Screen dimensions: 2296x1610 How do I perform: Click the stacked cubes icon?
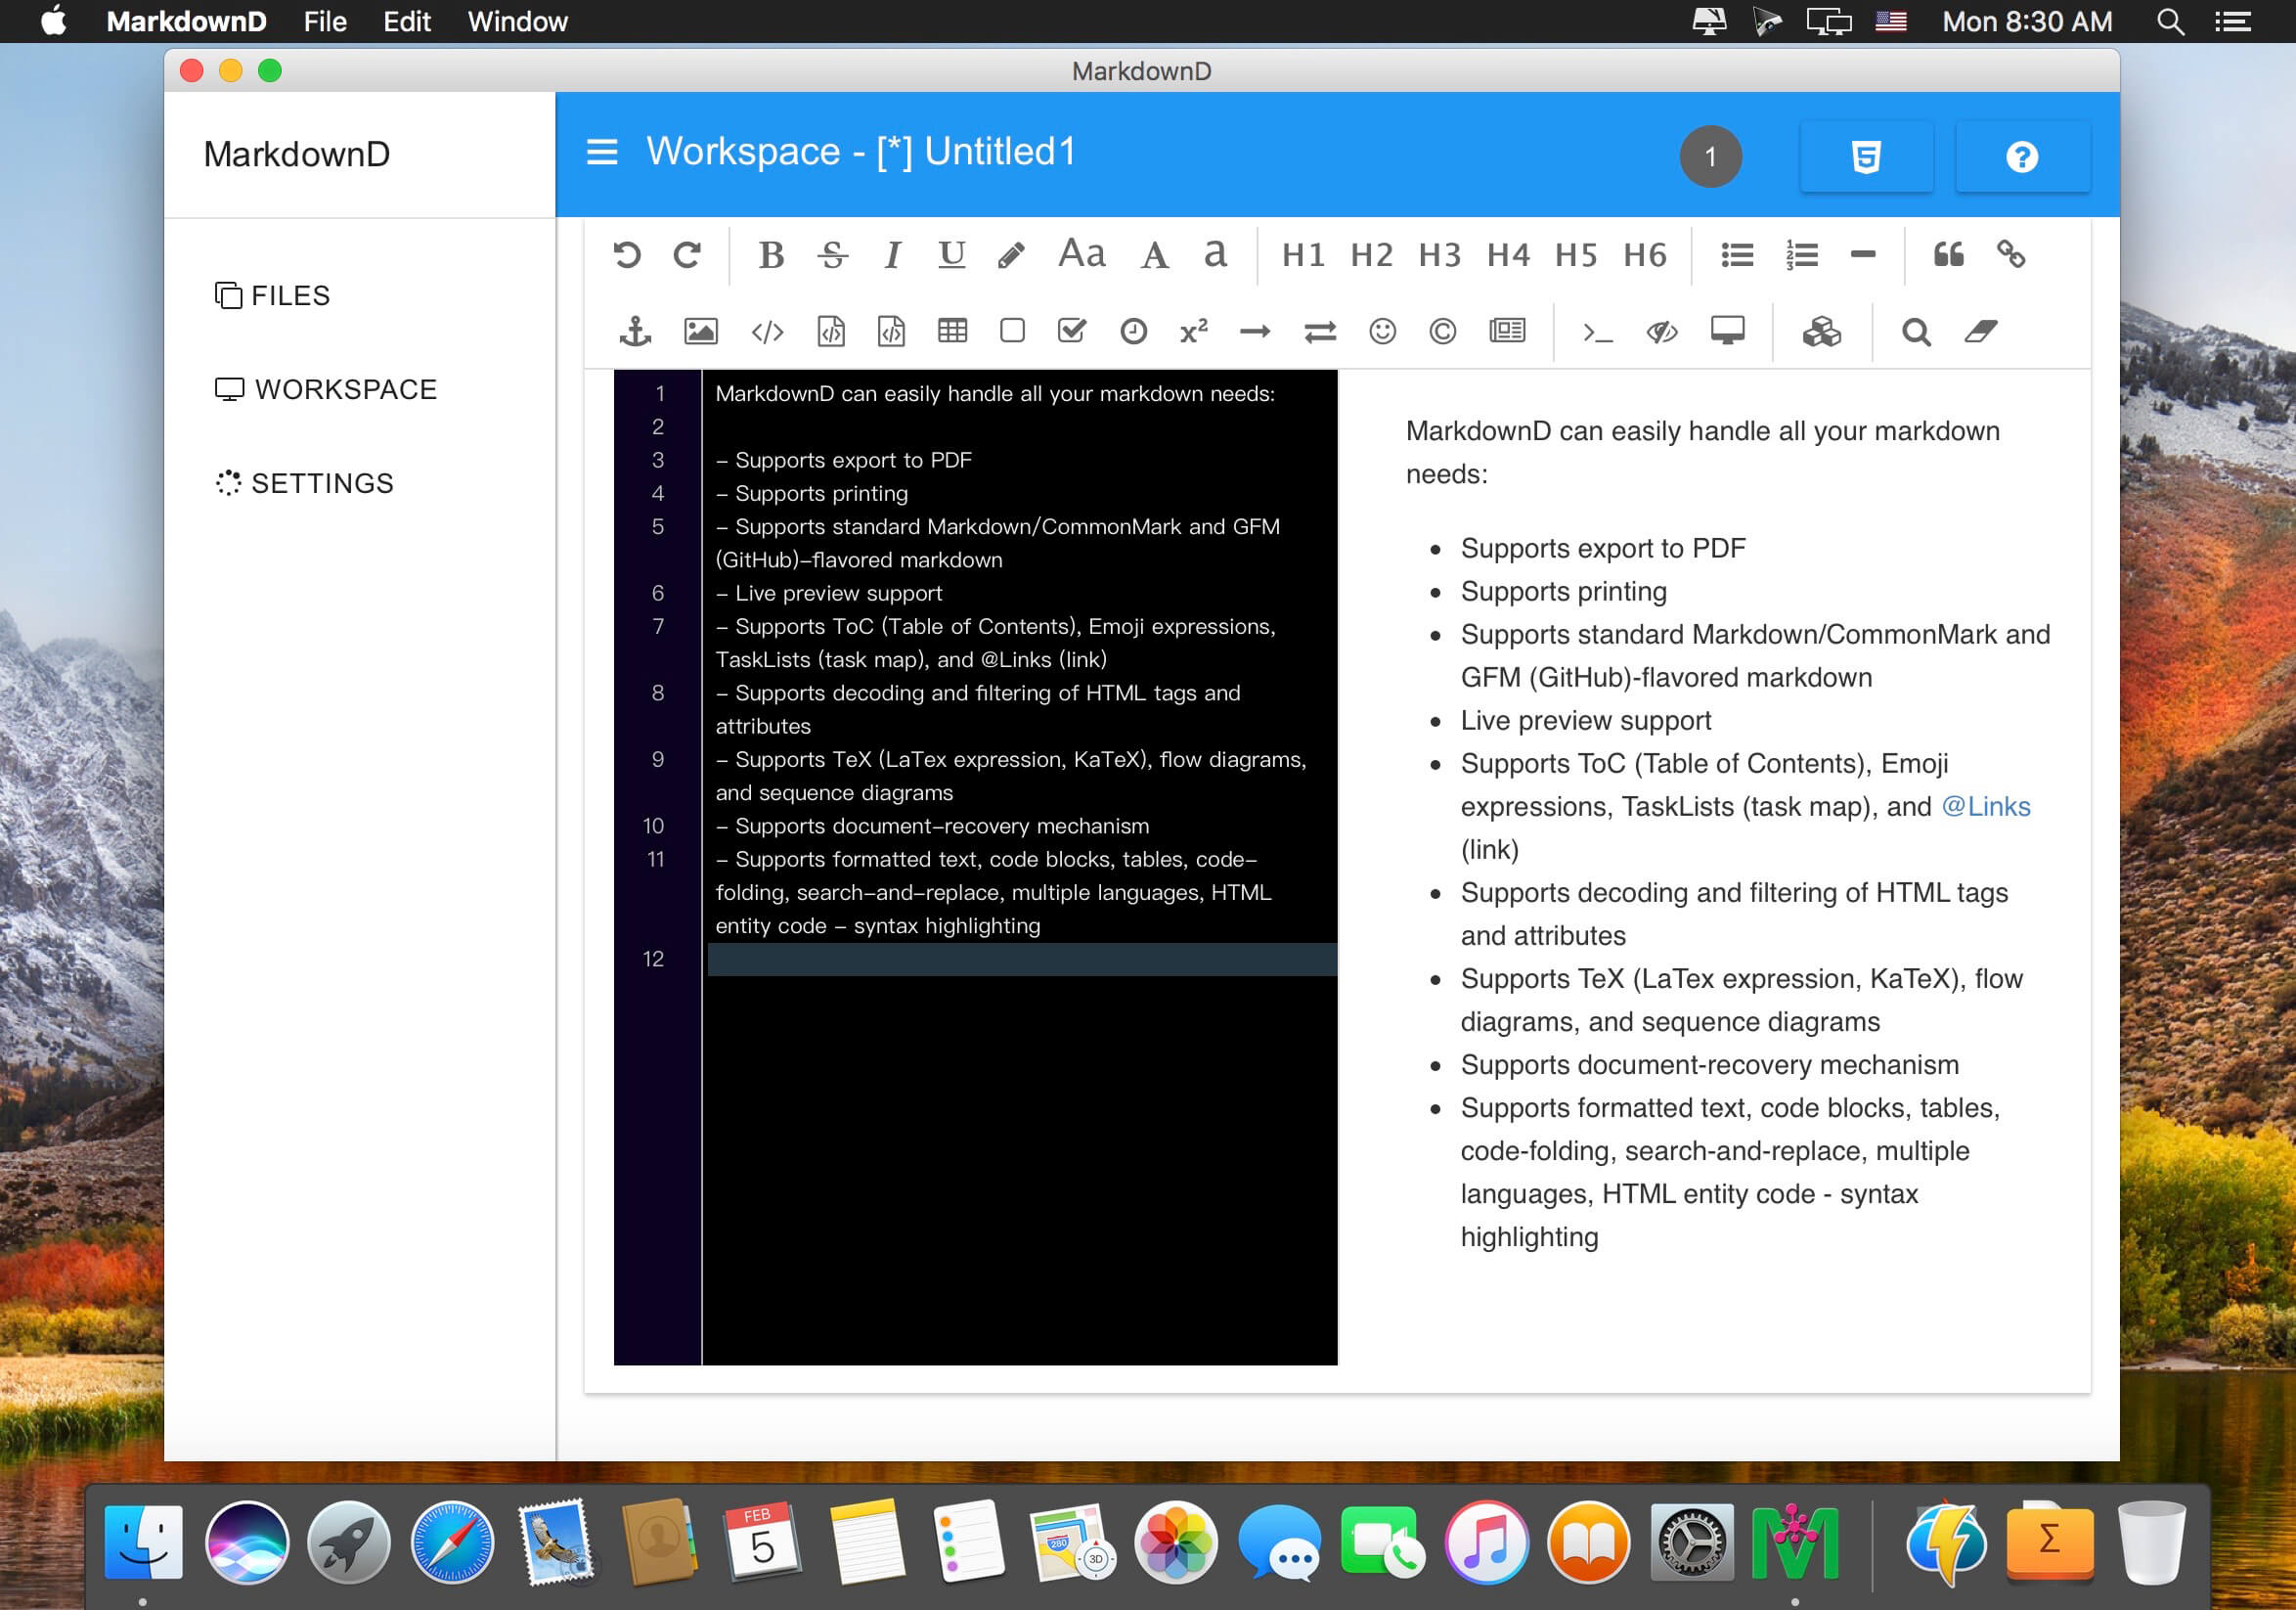(1821, 331)
